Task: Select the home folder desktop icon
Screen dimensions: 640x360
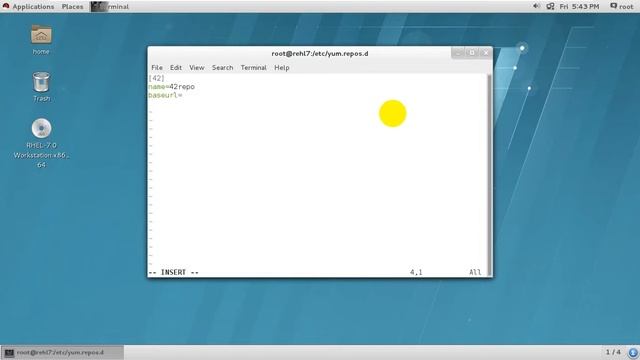Action: click(x=41, y=40)
